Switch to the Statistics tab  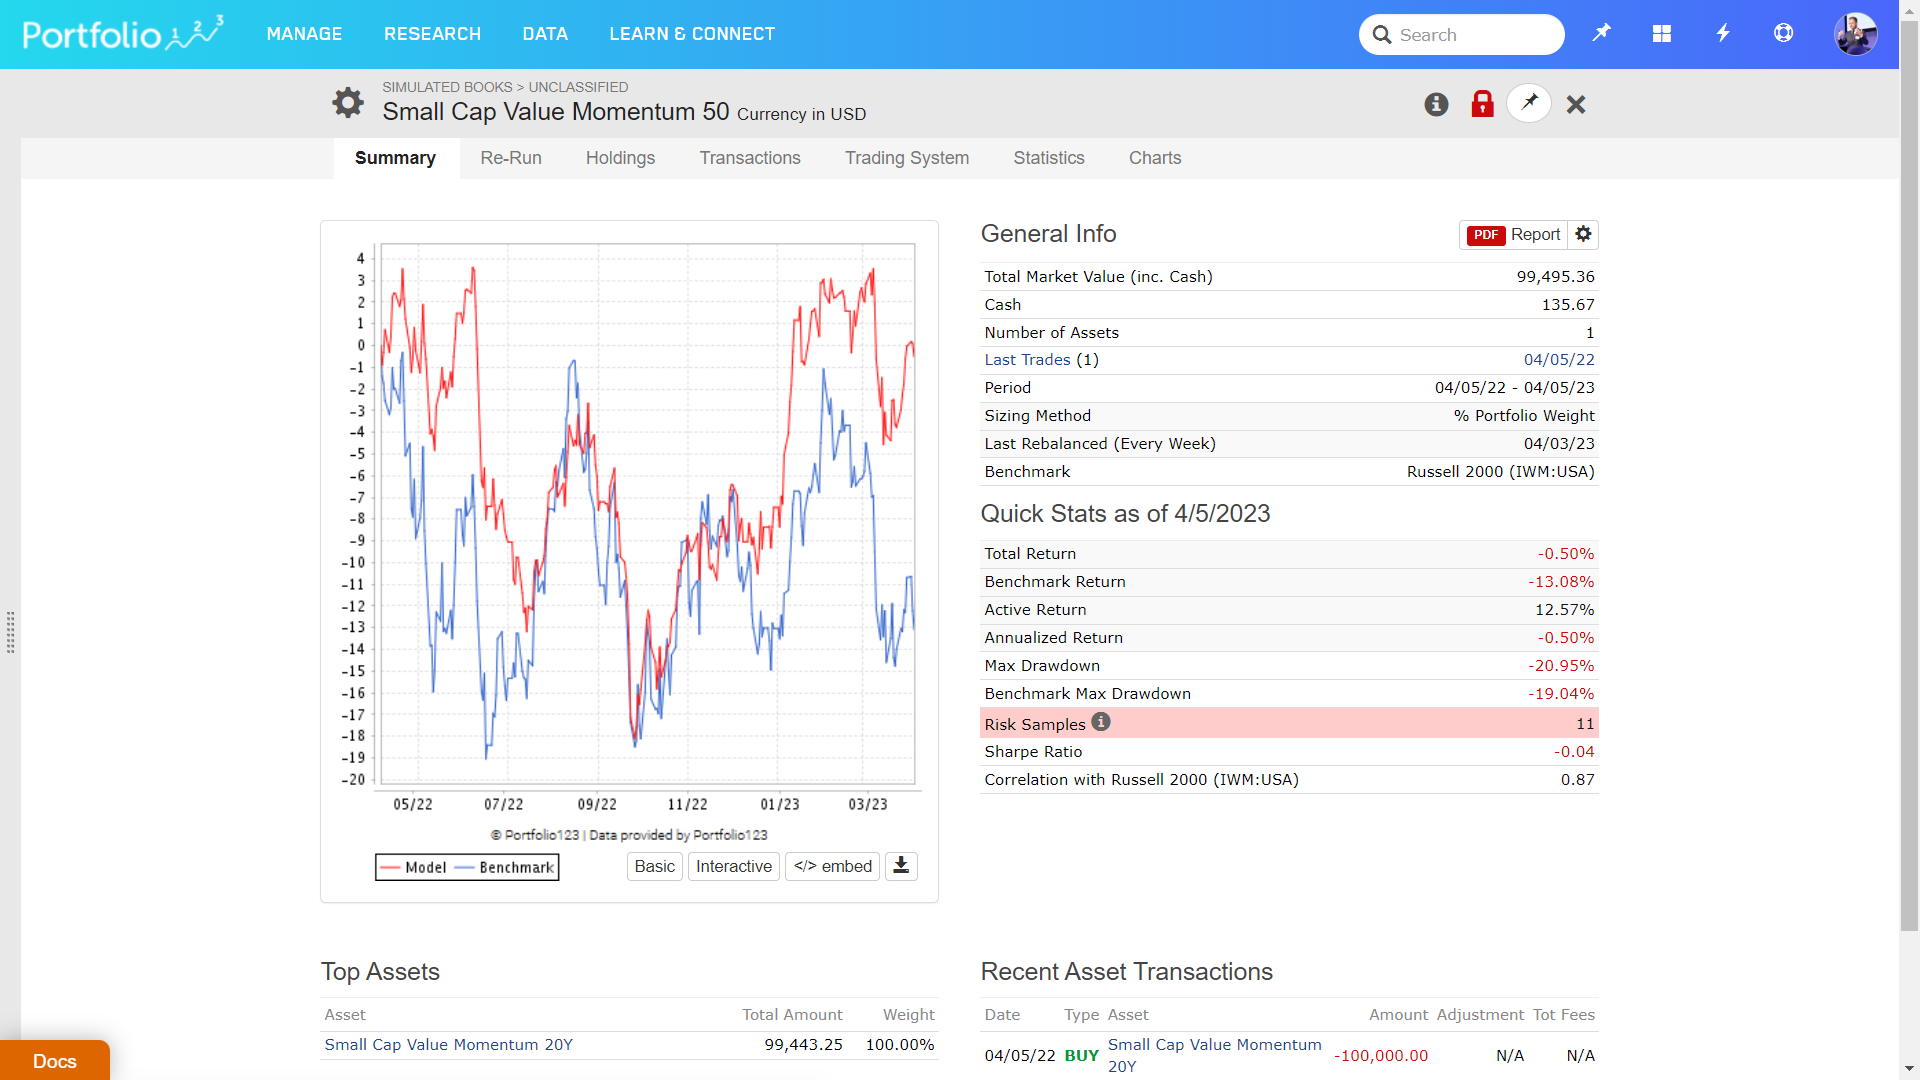point(1049,158)
